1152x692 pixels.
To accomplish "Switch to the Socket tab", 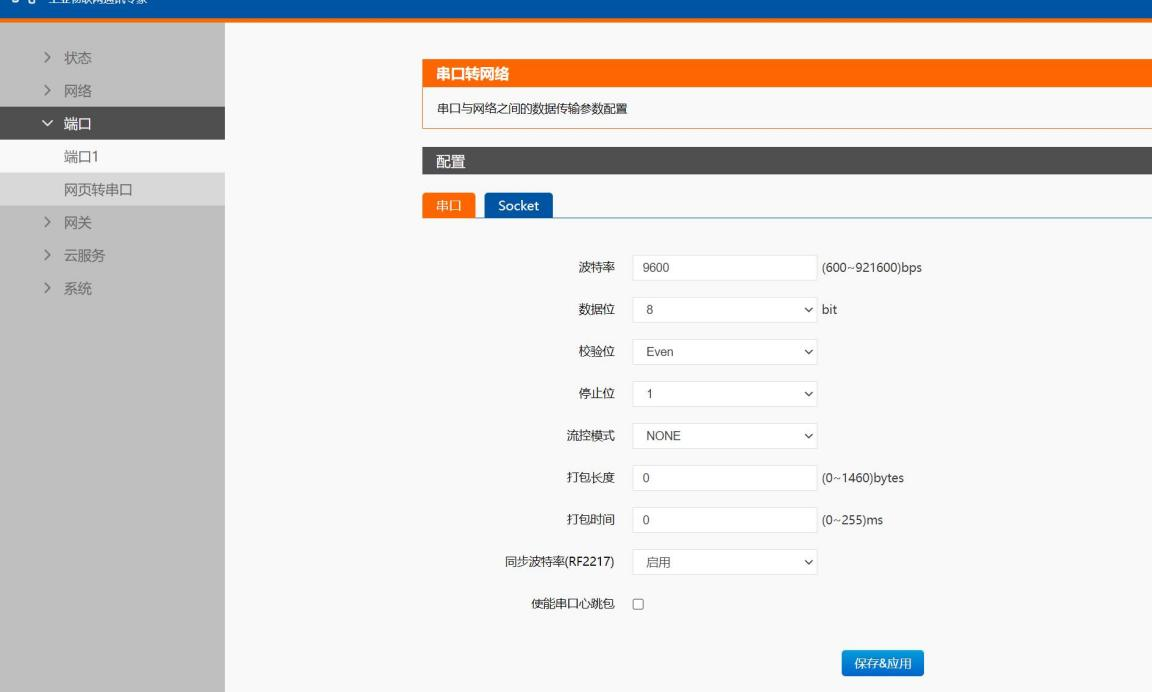I will pos(518,205).
